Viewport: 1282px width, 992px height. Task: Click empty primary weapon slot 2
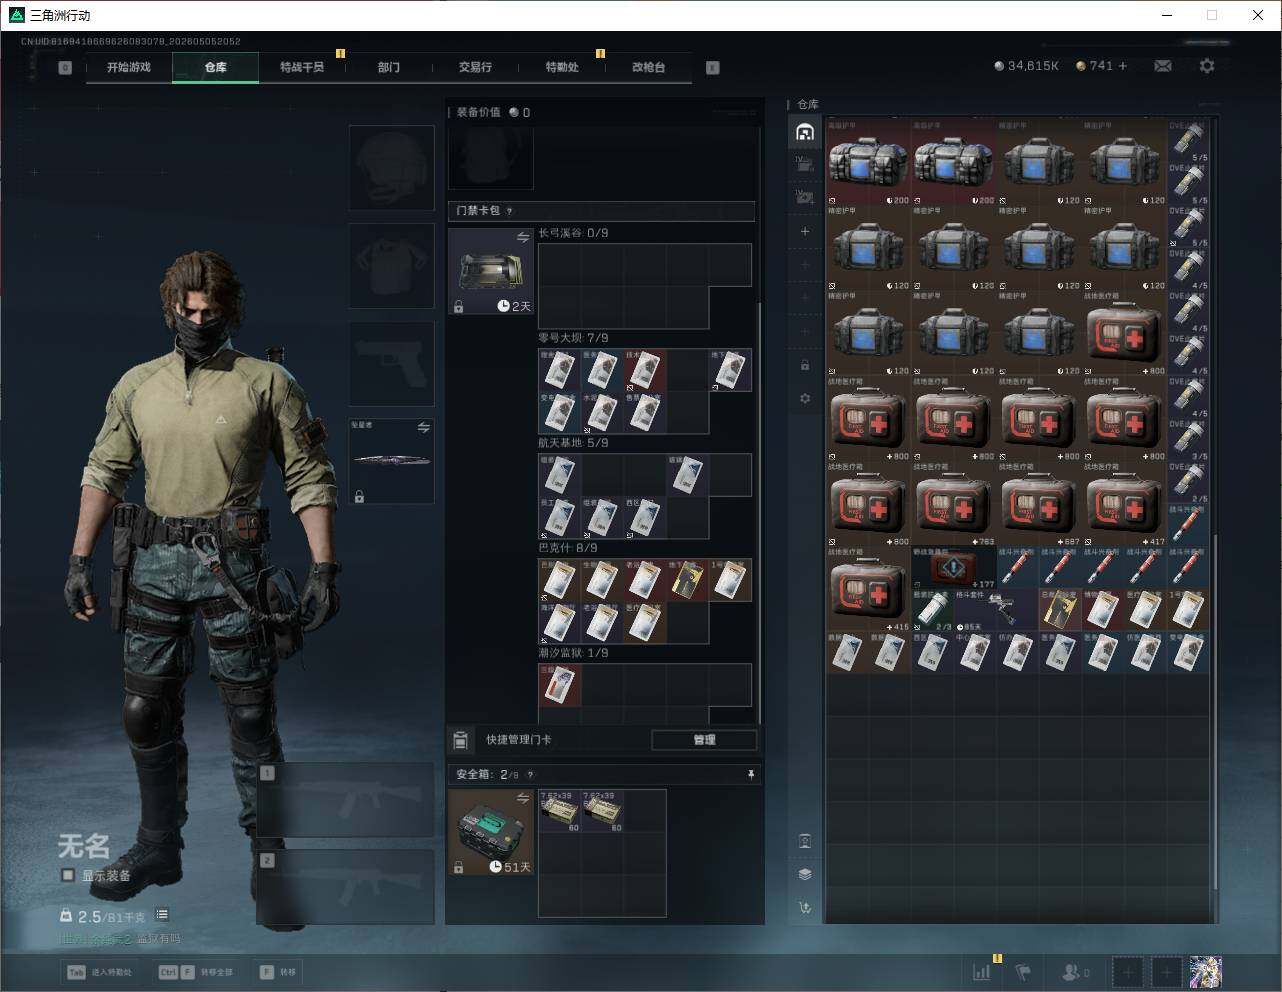point(346,887)
